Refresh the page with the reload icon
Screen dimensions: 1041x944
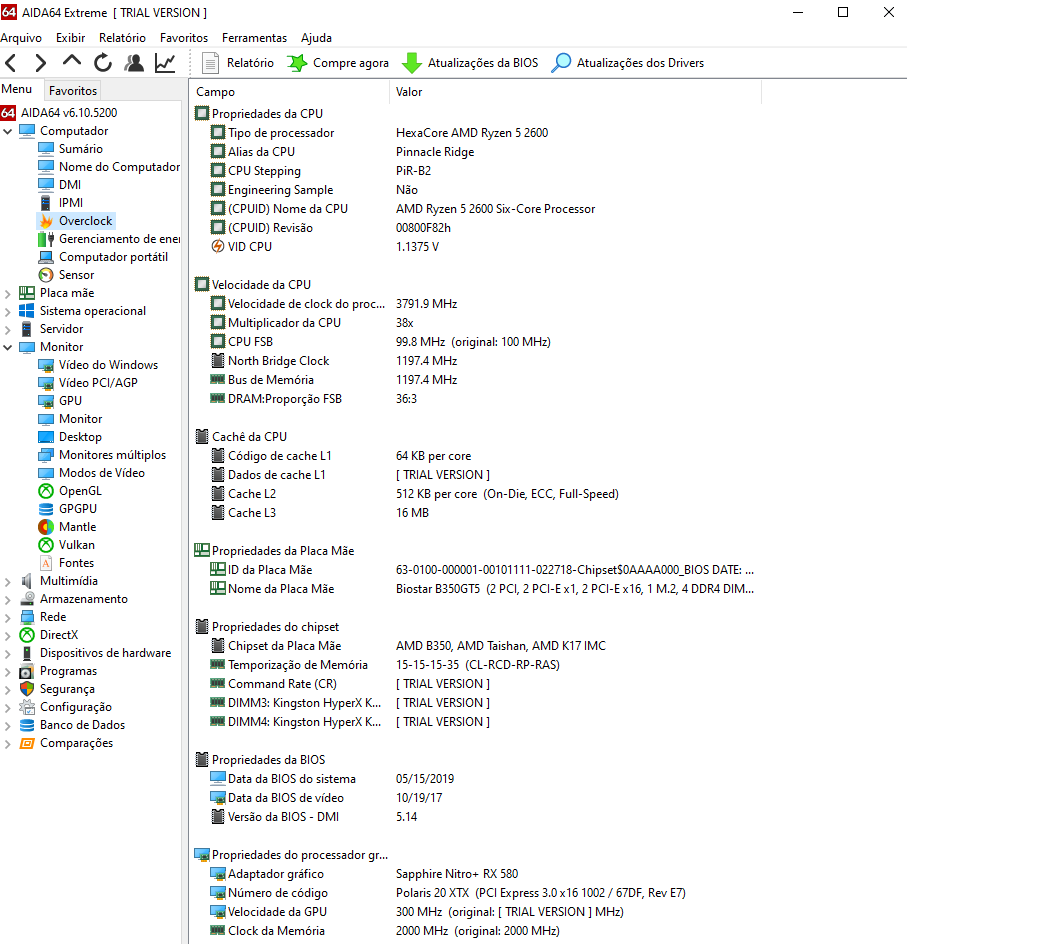[103, 63]
